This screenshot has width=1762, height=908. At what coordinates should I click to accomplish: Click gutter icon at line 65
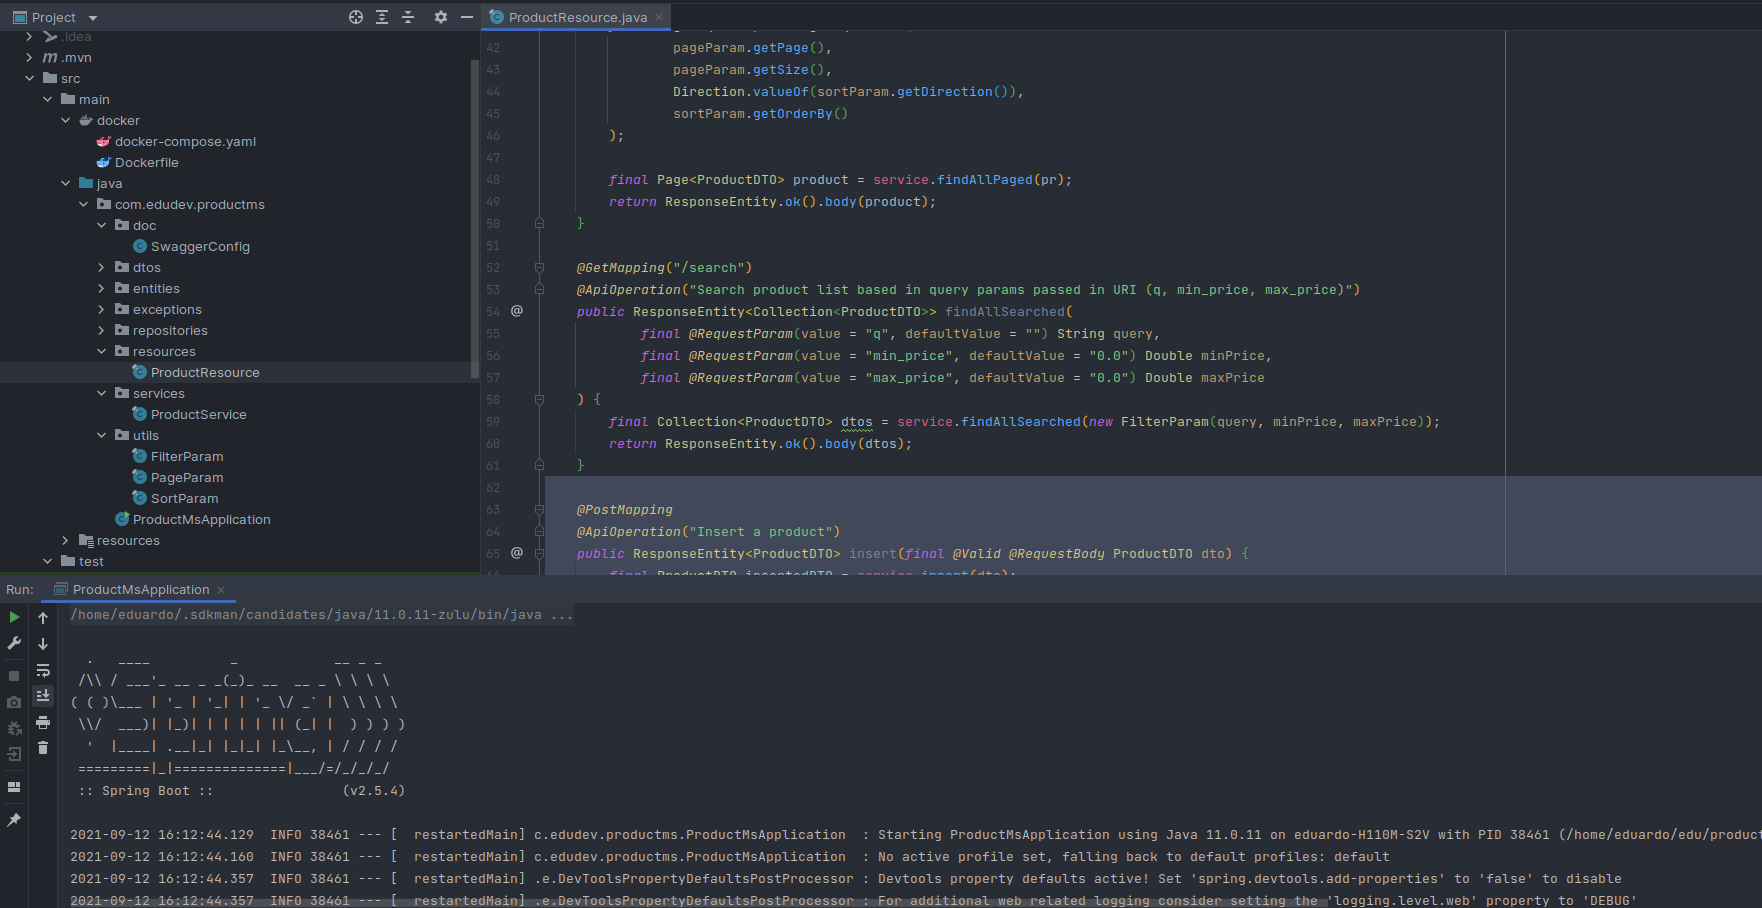pos(517,553)
